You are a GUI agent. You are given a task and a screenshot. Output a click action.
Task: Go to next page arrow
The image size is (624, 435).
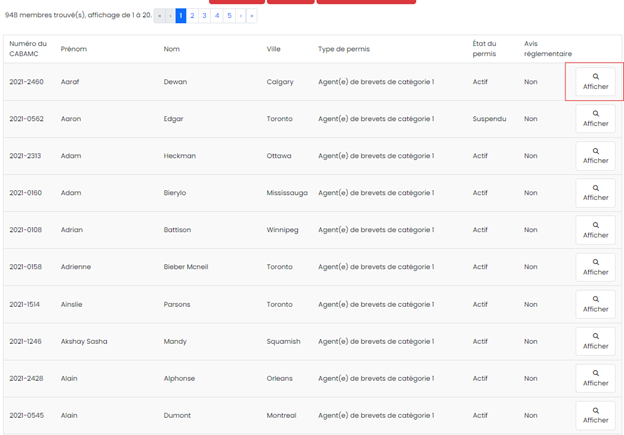pos(241,16)
